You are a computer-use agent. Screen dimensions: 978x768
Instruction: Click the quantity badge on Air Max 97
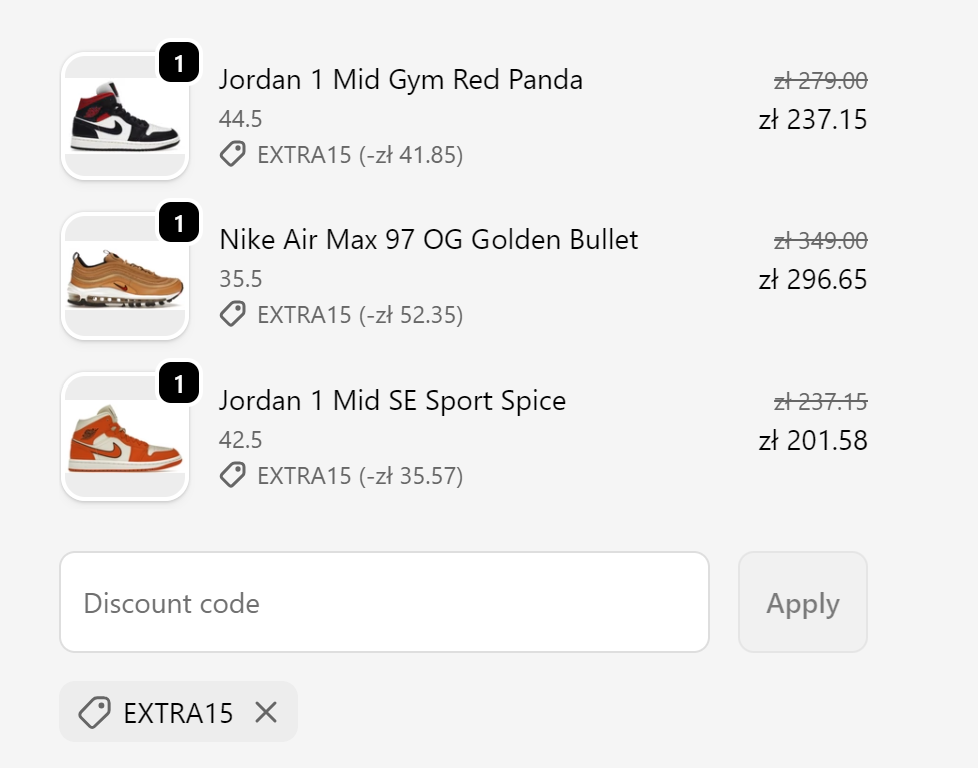tap(179, 222)
